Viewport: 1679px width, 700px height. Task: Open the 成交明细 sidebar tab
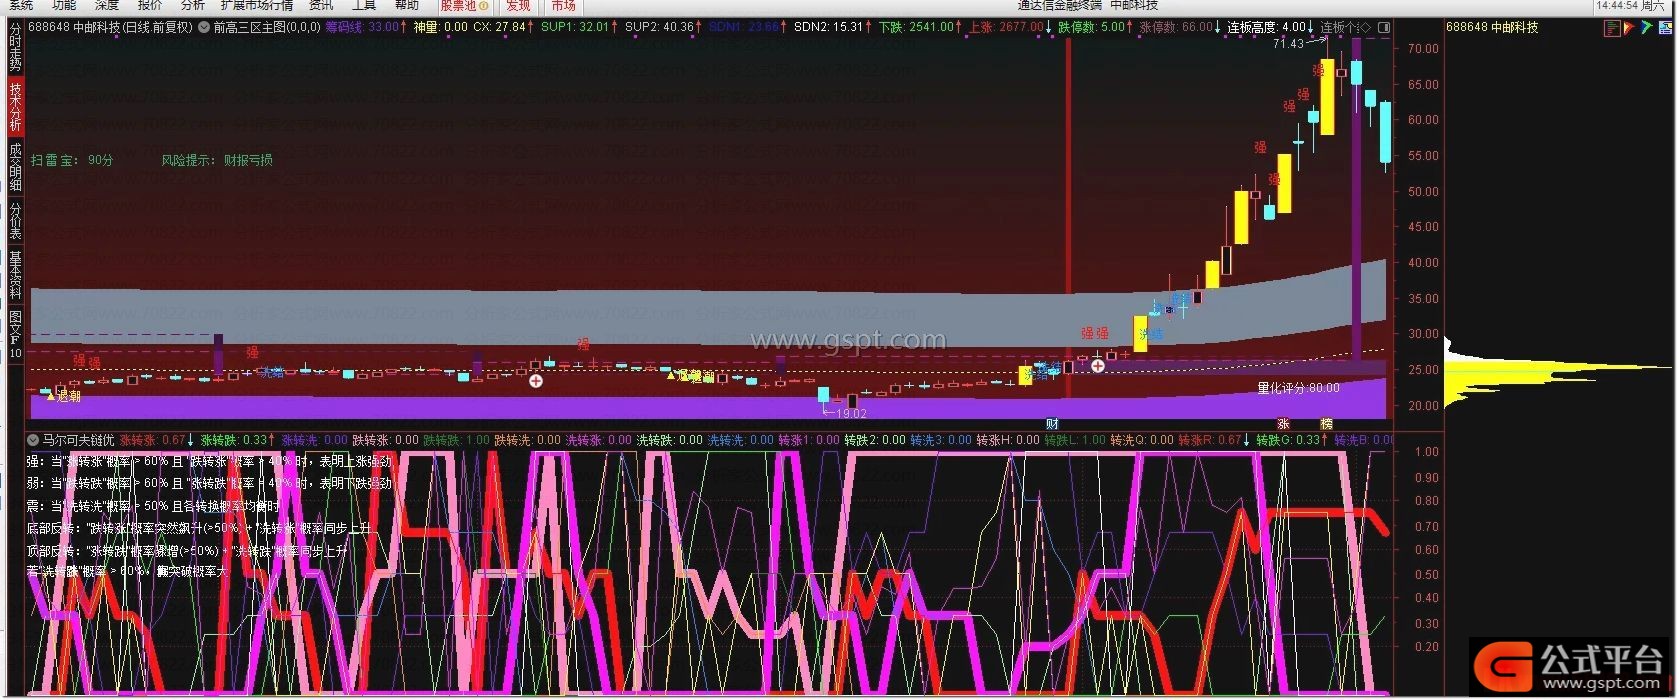click(x=15, y=166)
